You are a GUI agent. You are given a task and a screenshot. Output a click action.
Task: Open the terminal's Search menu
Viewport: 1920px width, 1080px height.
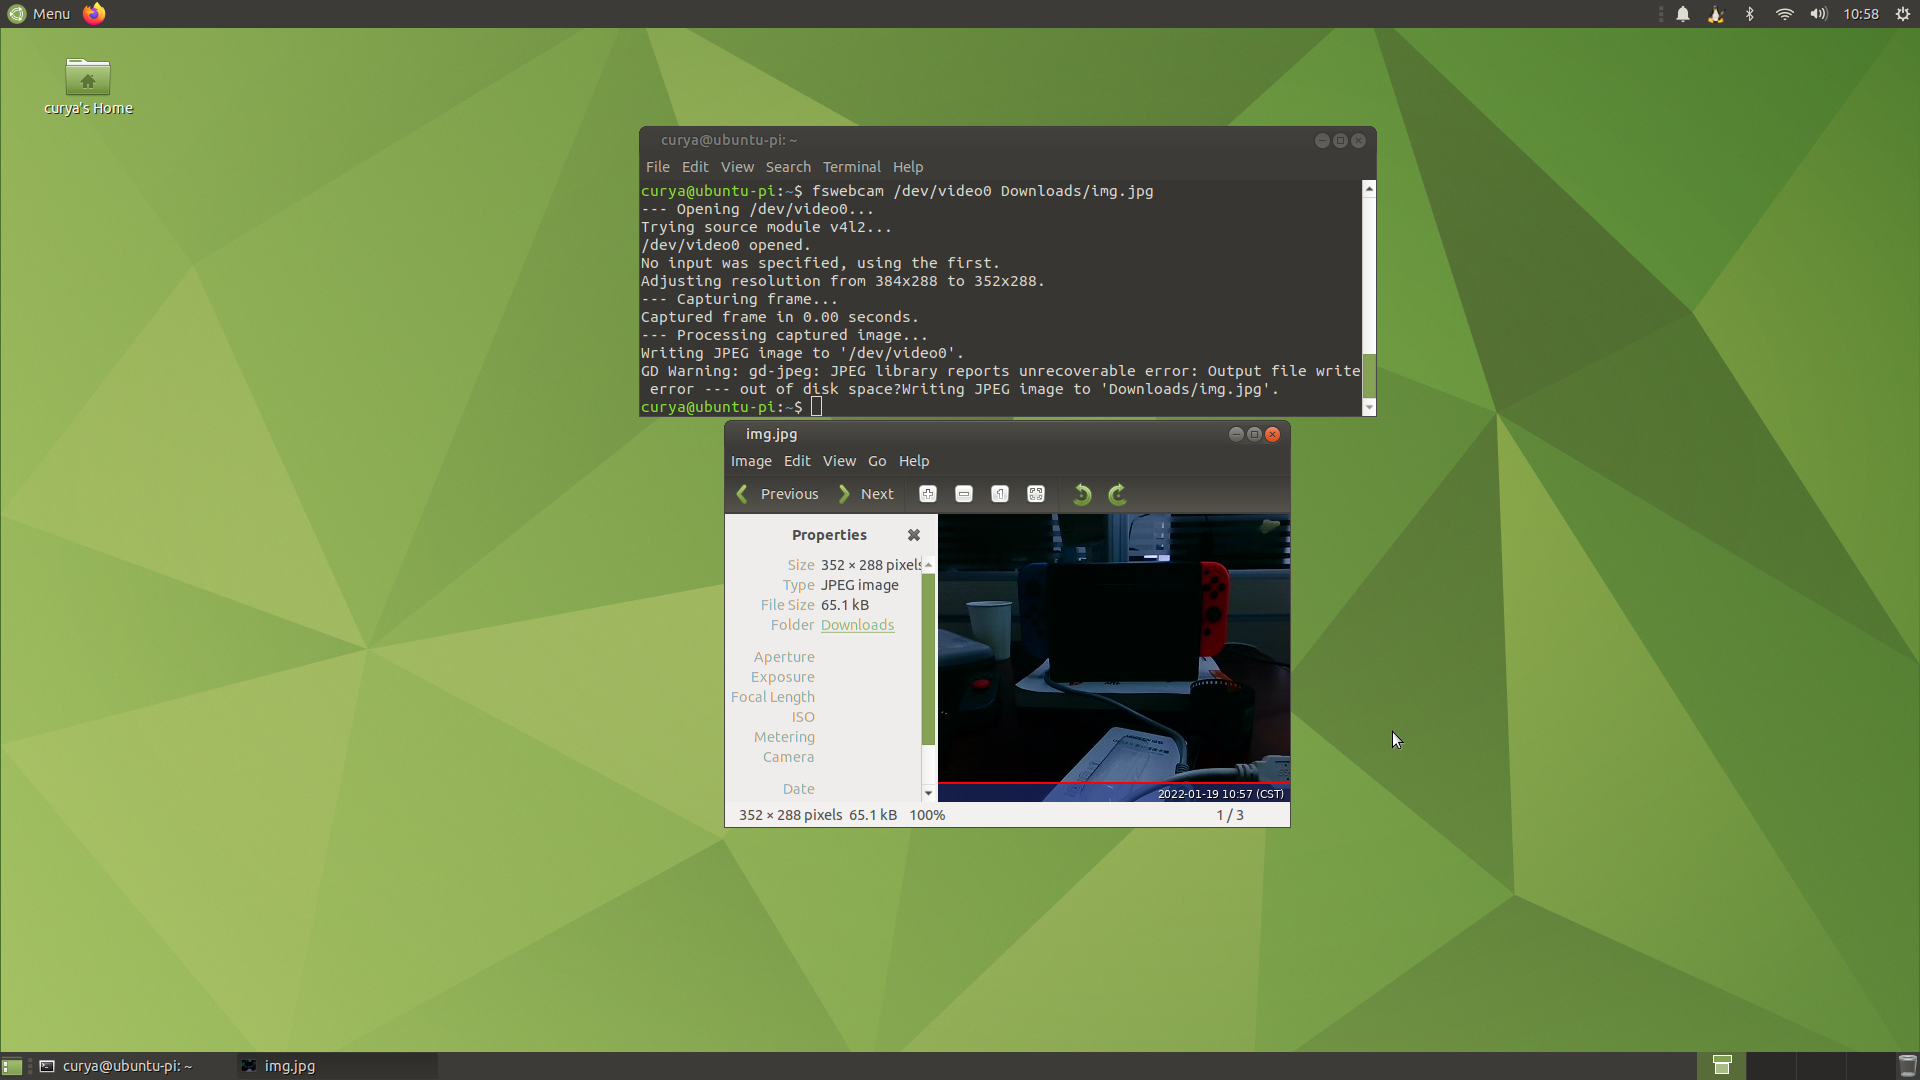point(788,167)
